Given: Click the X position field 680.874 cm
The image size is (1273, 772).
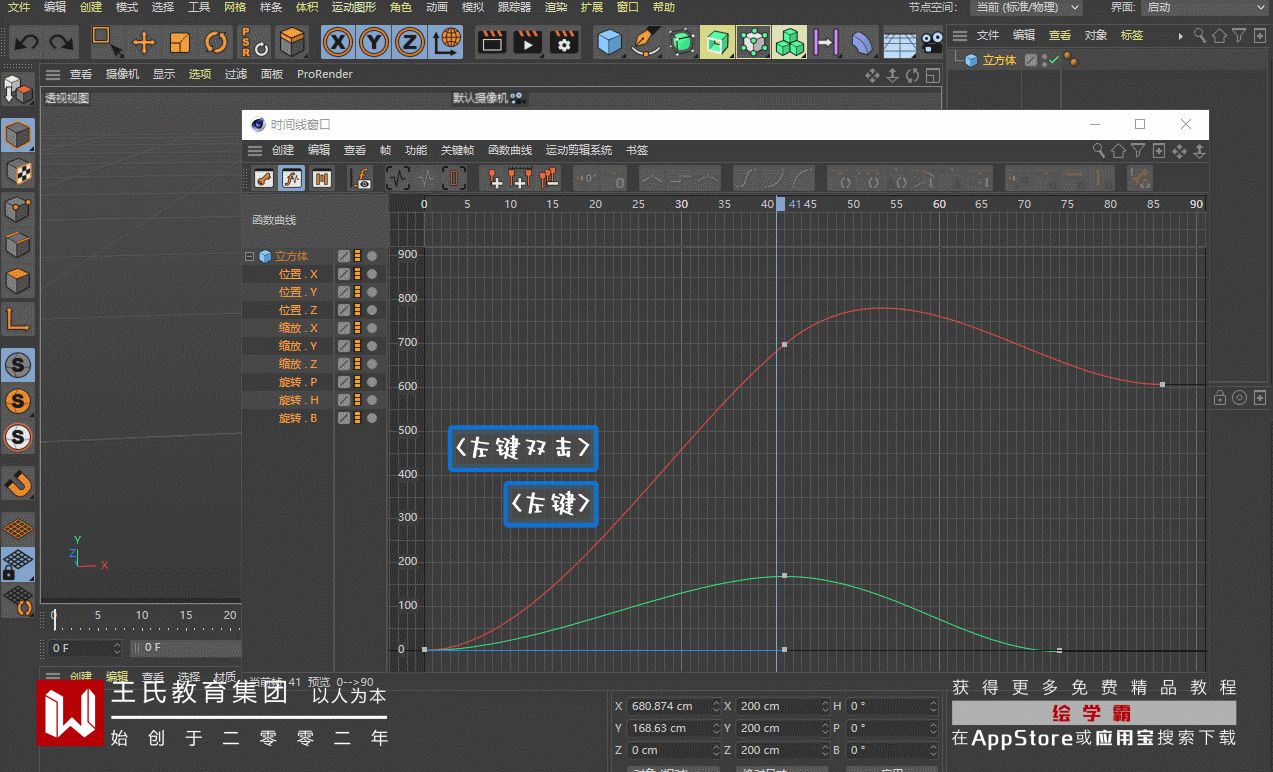Looking at the screenshot, I should [x=675, y=706].
